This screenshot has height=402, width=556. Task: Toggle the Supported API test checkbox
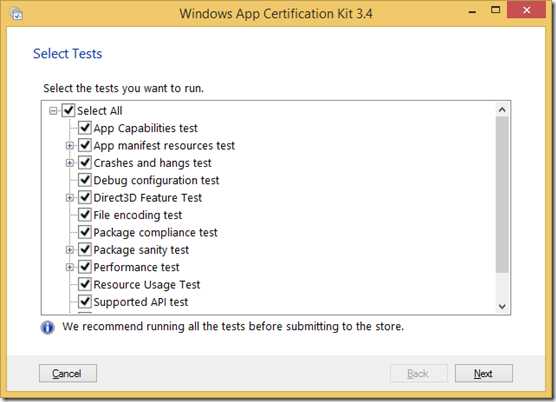pyautogui.click(x=85, y=302)
